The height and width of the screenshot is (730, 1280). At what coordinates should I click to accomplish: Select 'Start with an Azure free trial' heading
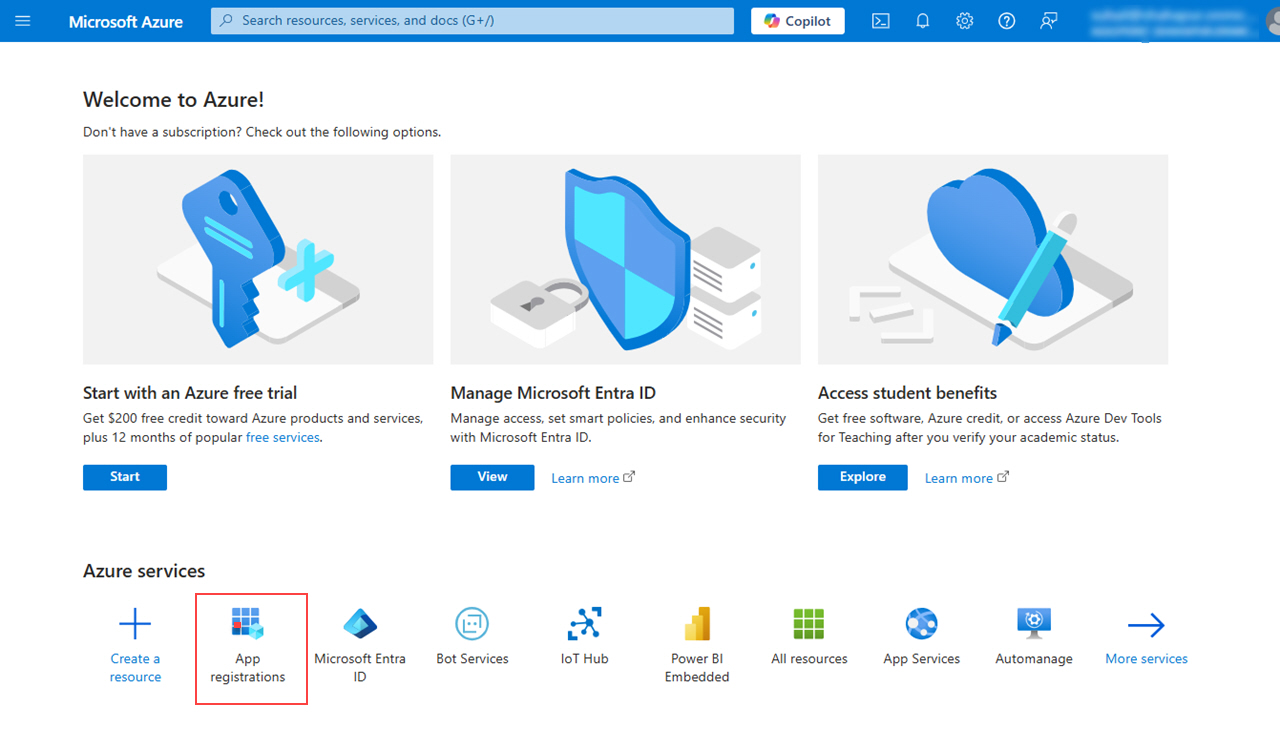190,393
